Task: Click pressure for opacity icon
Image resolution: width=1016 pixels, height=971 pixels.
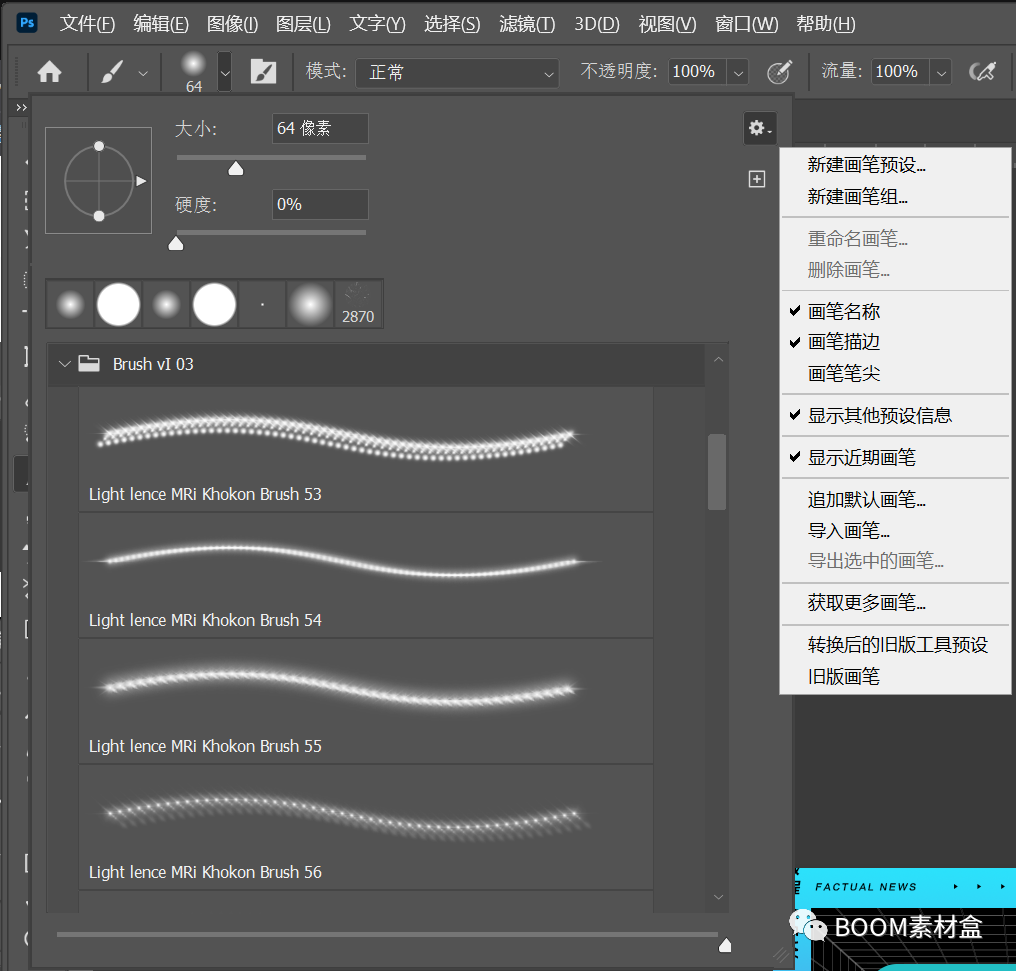Action: point(779,72)
